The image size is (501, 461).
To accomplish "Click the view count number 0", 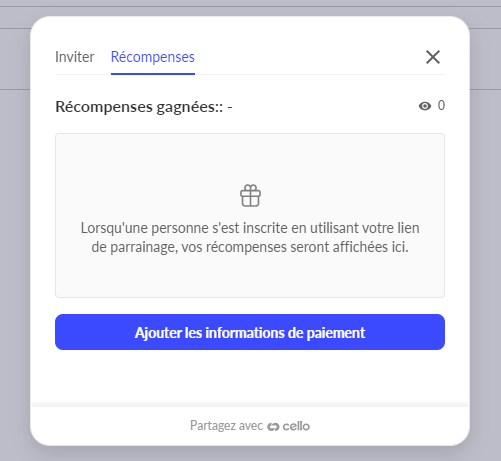I will pos(441,105).
